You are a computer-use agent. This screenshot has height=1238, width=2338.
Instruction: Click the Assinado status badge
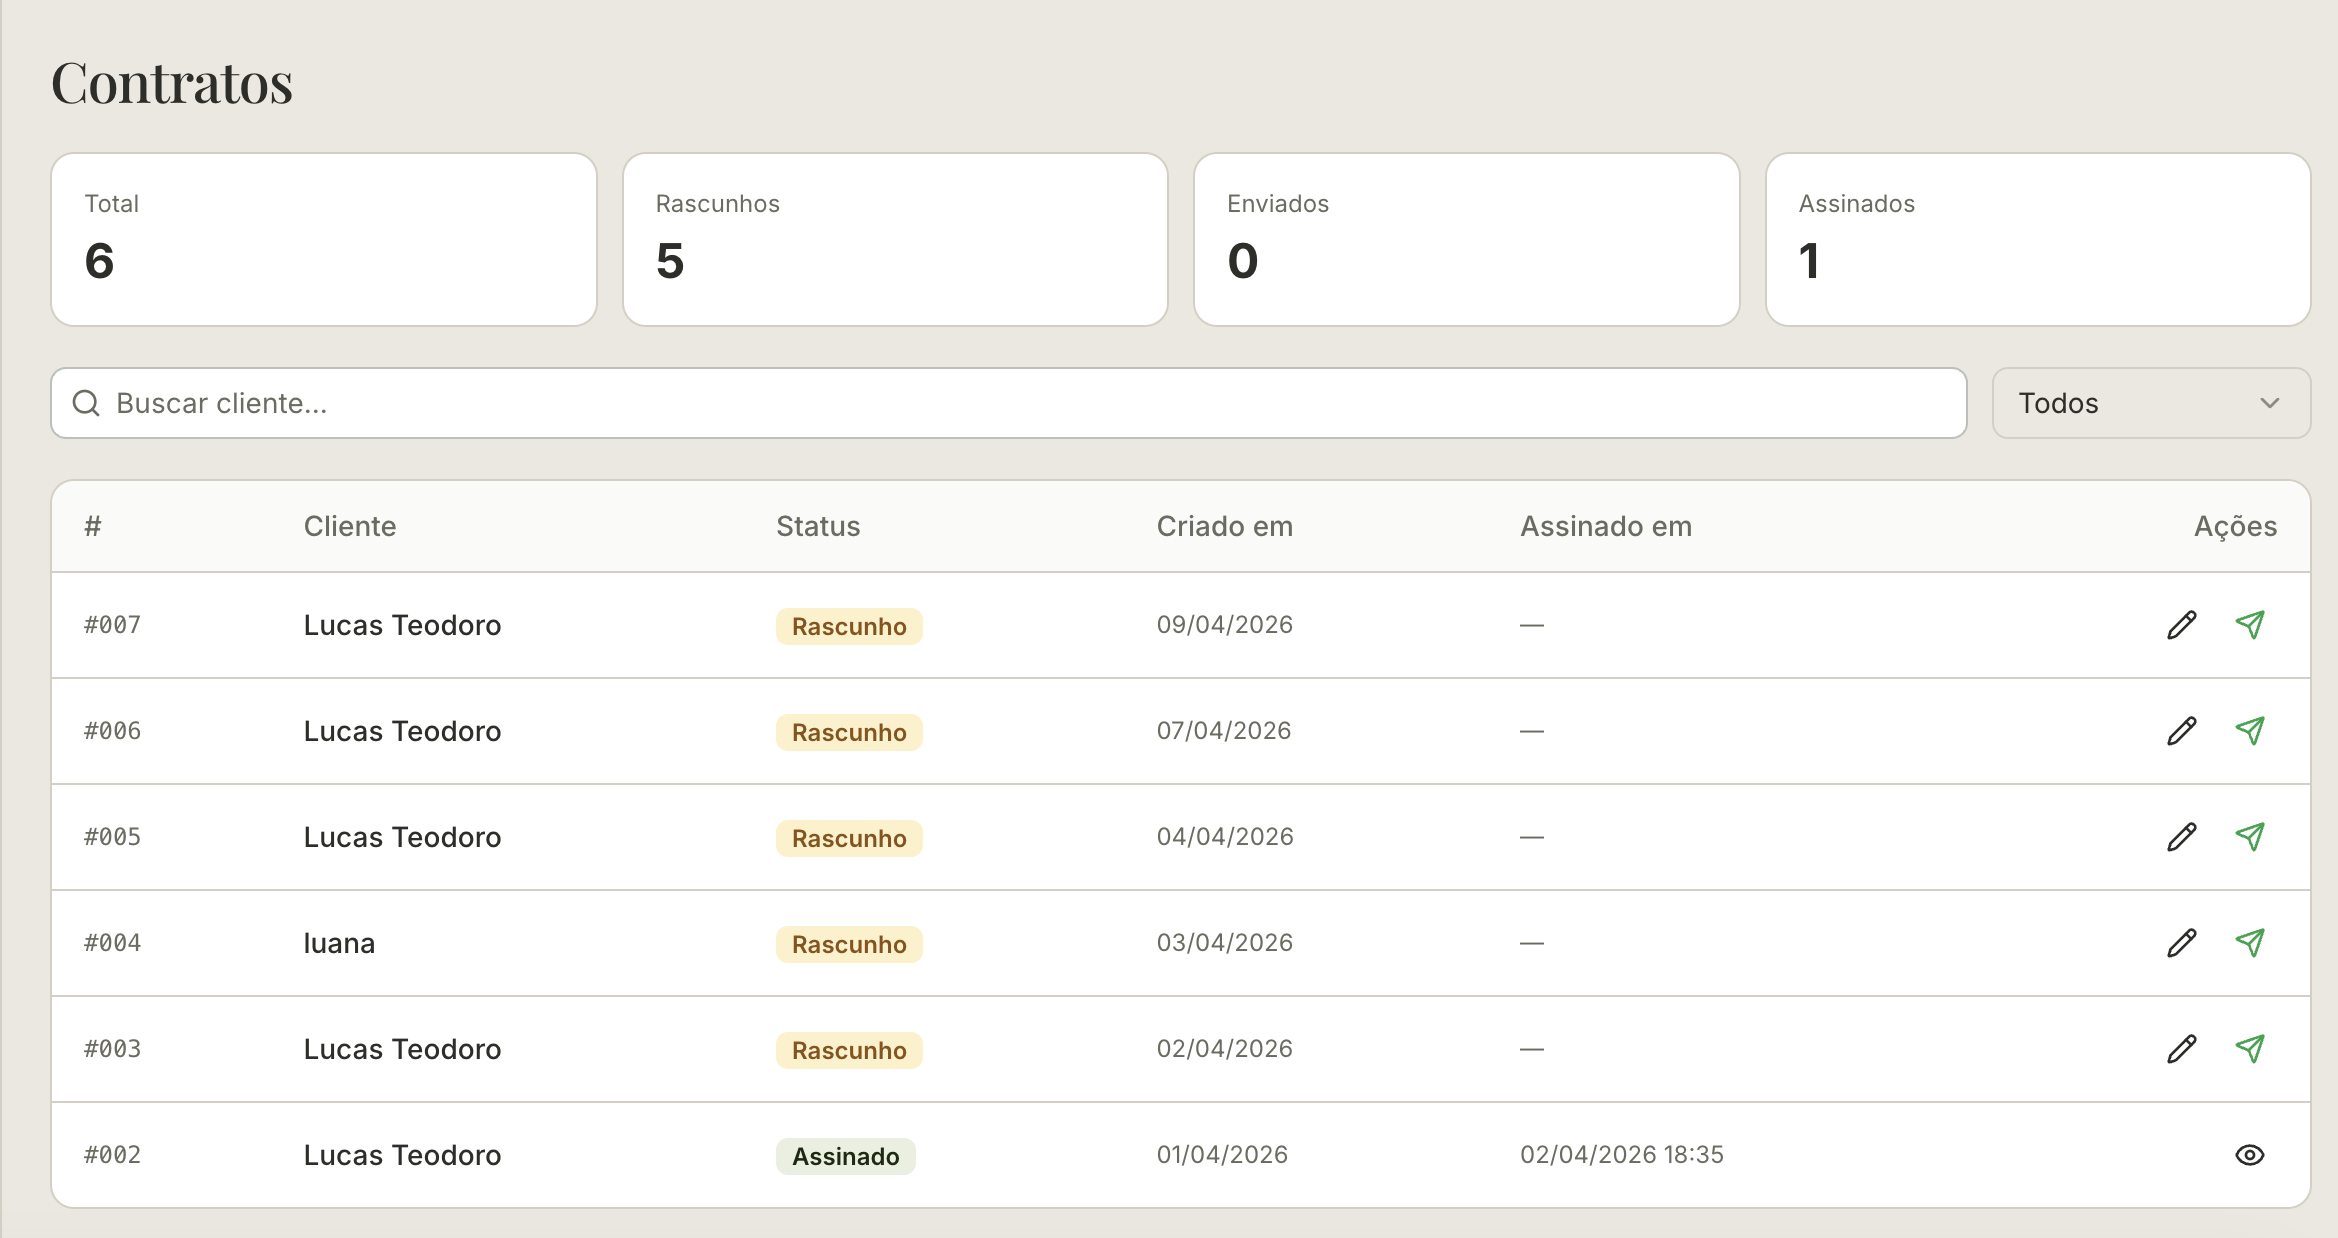coord(846,1157)
